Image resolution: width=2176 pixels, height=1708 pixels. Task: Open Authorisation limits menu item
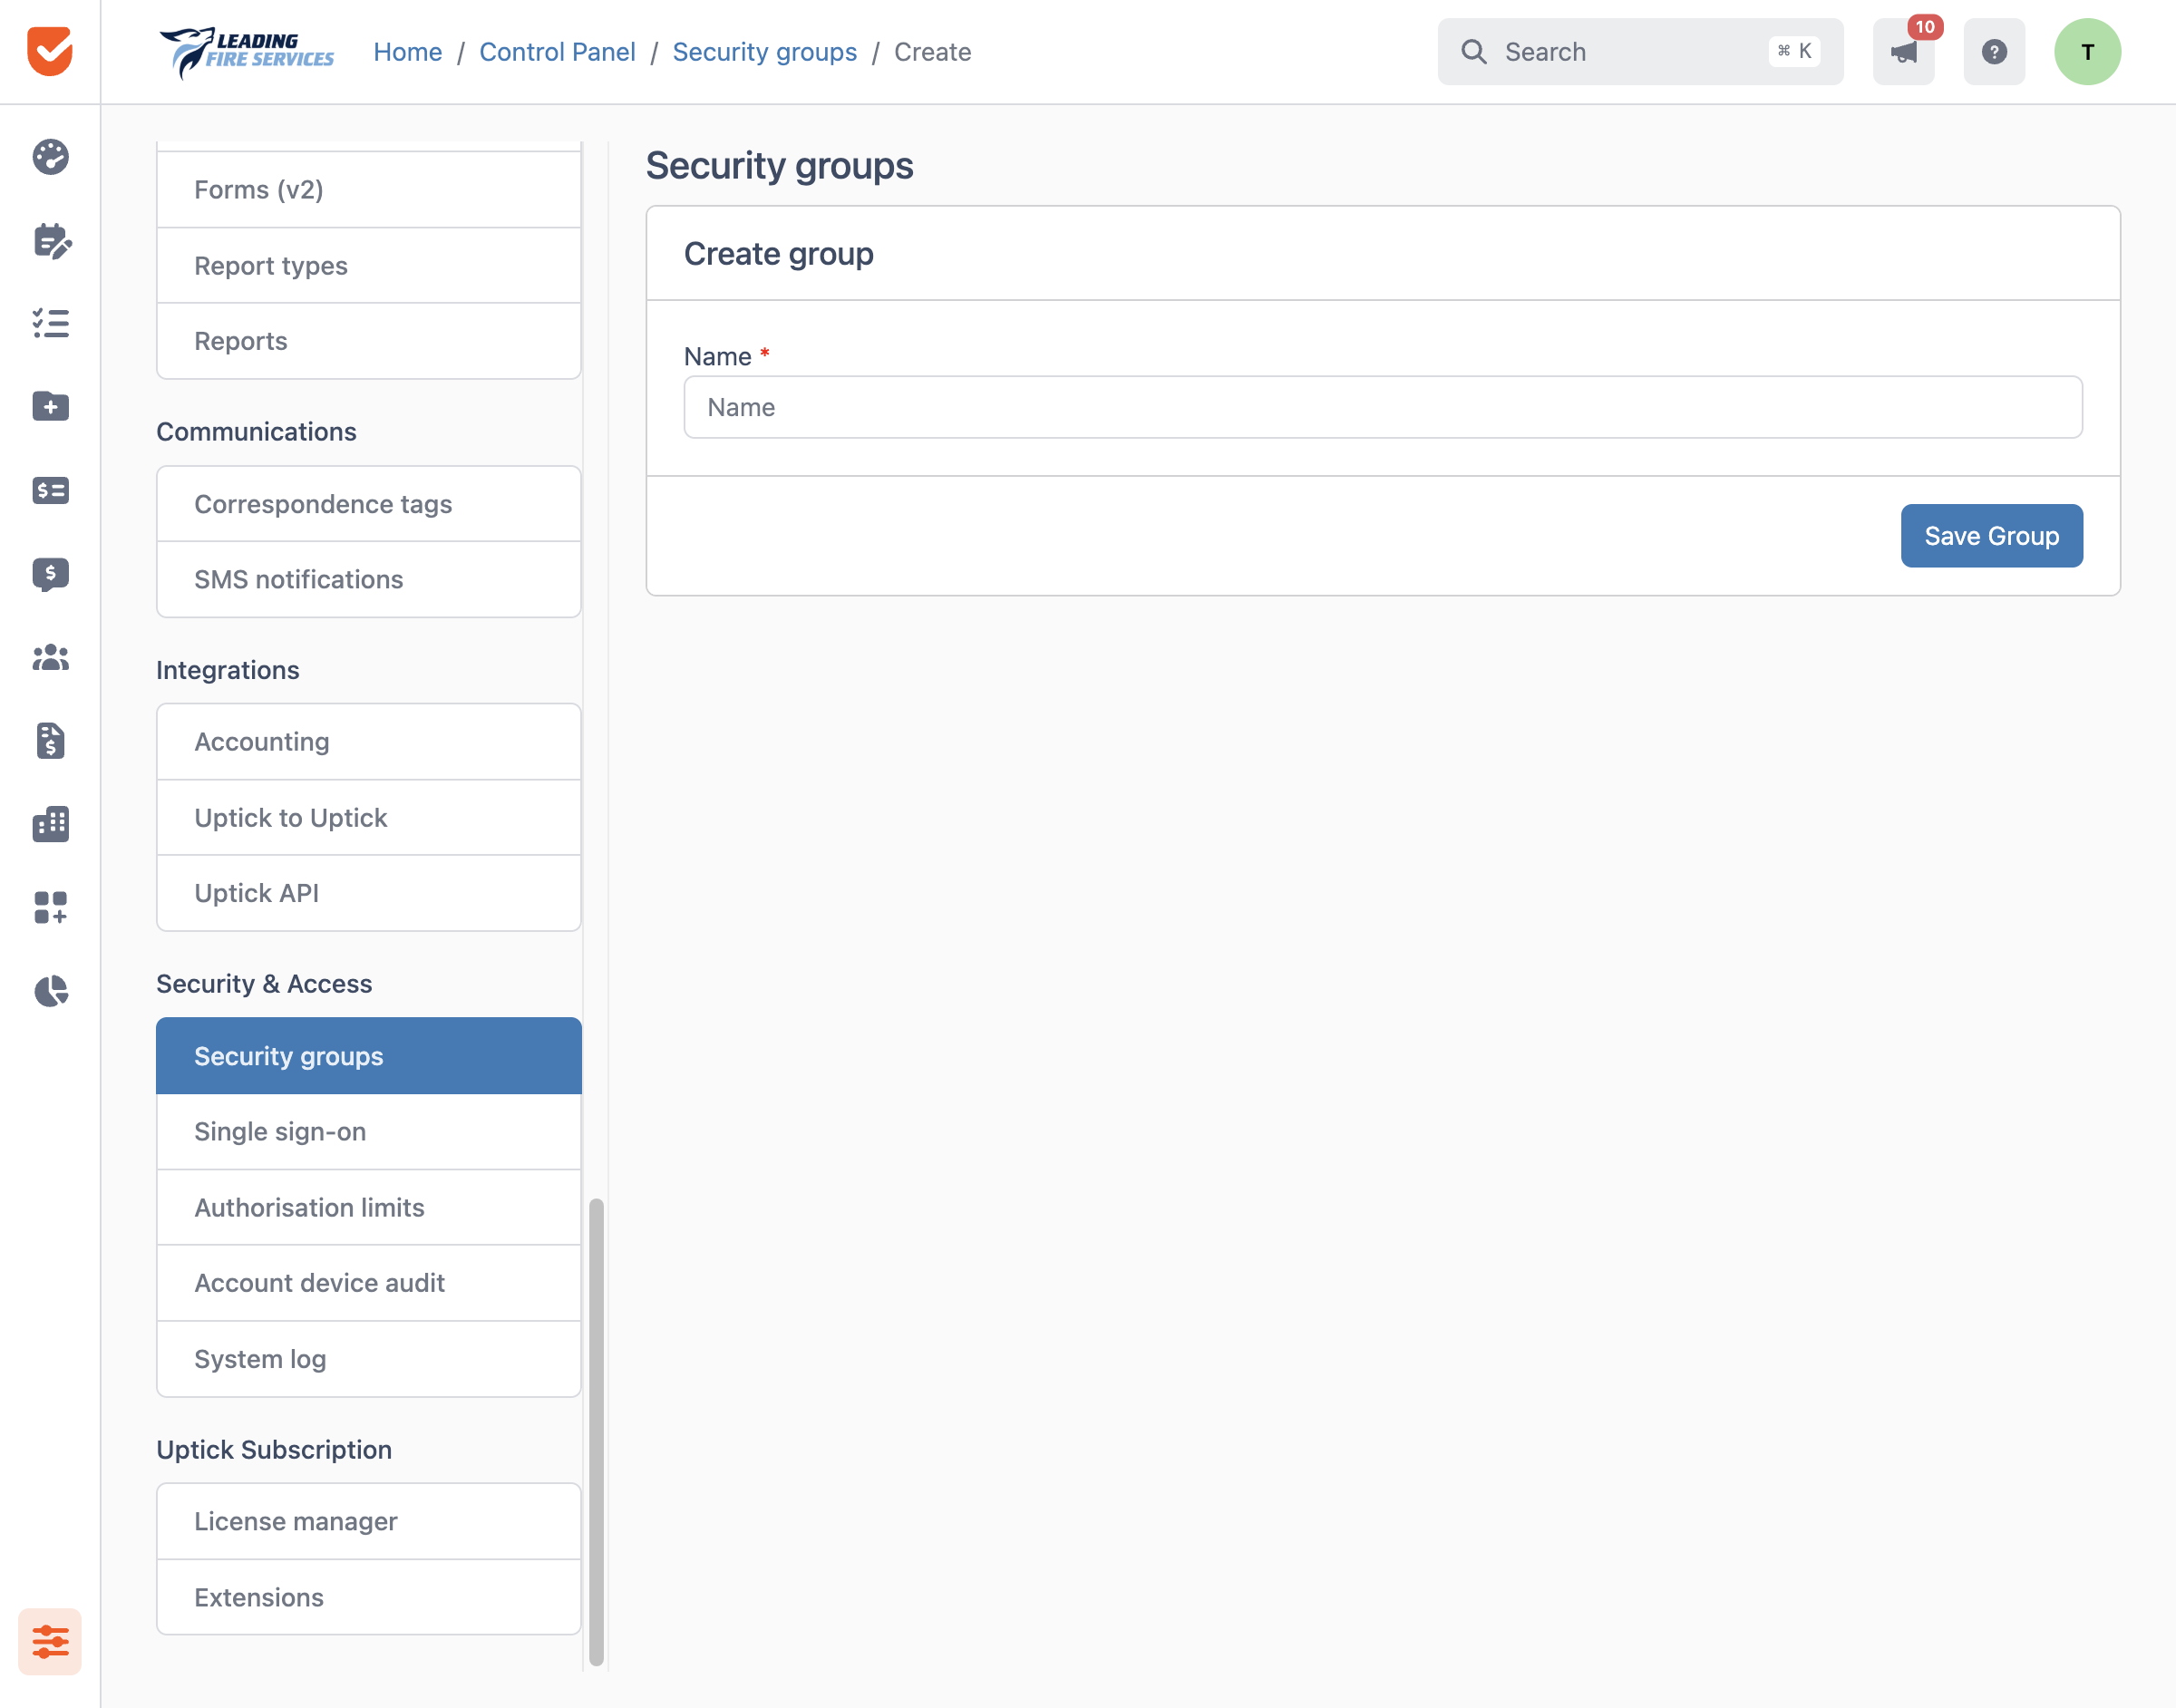point(369,1208)
